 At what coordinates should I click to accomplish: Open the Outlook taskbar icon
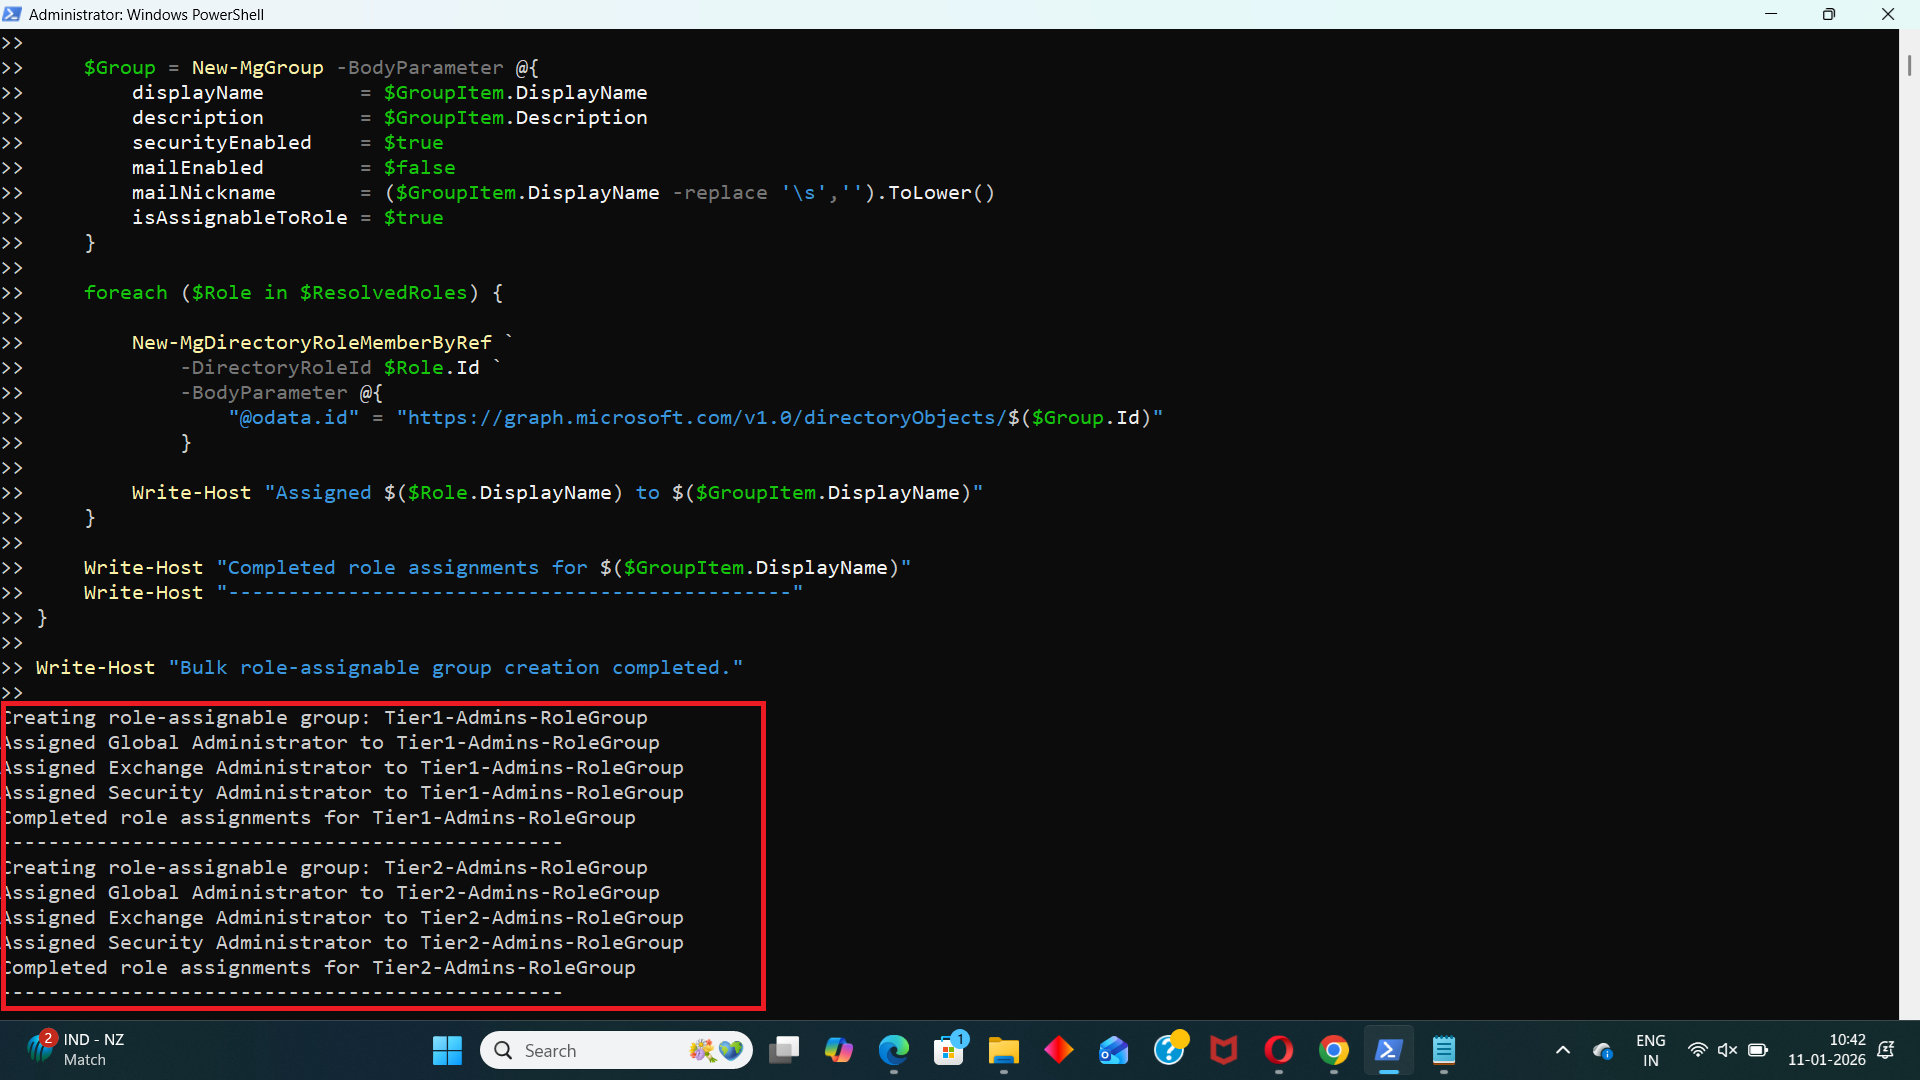tap(1113, 1050)
